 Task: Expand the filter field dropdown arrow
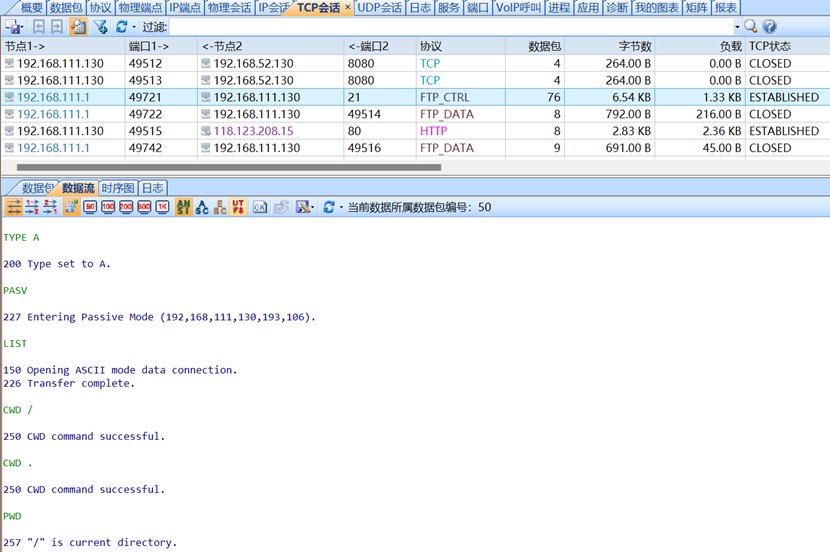[x=737, y=26]
